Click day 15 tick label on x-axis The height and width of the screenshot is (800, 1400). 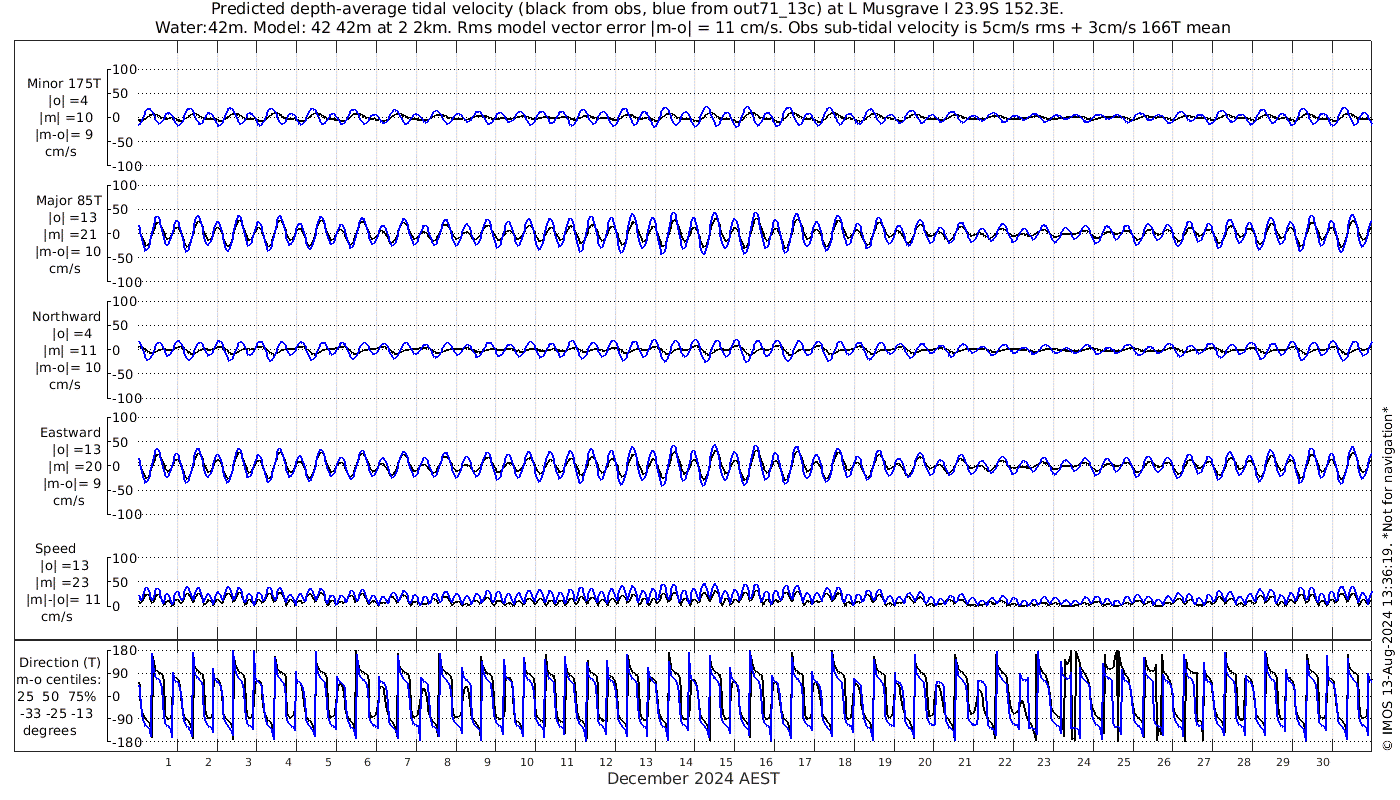(x=726, y=762)
